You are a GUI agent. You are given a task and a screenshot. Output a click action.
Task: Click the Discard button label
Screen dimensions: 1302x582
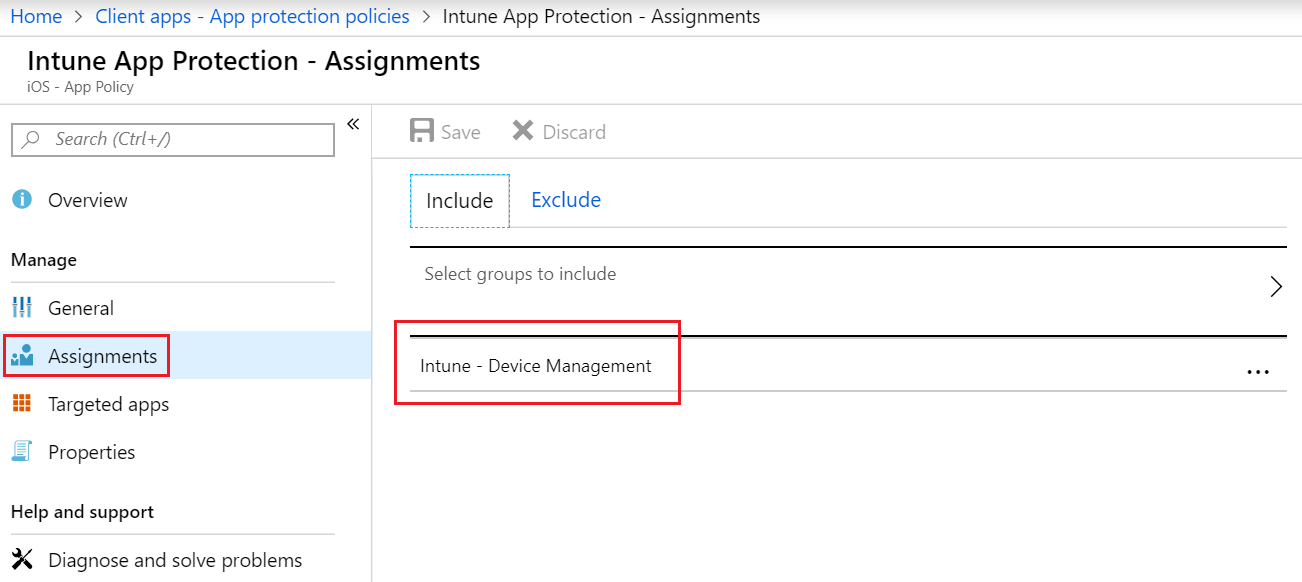point(574,132)
